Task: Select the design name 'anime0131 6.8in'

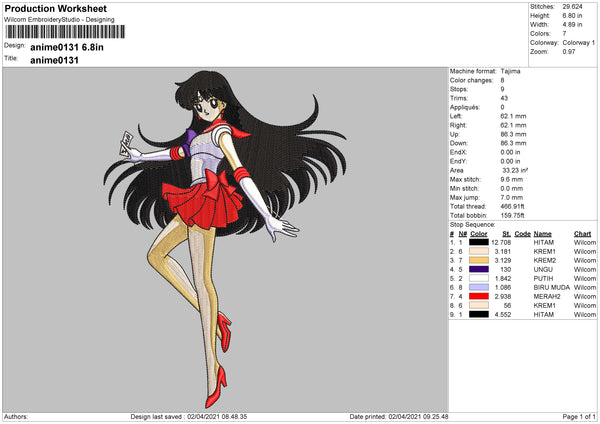Action: pos(67,47)
